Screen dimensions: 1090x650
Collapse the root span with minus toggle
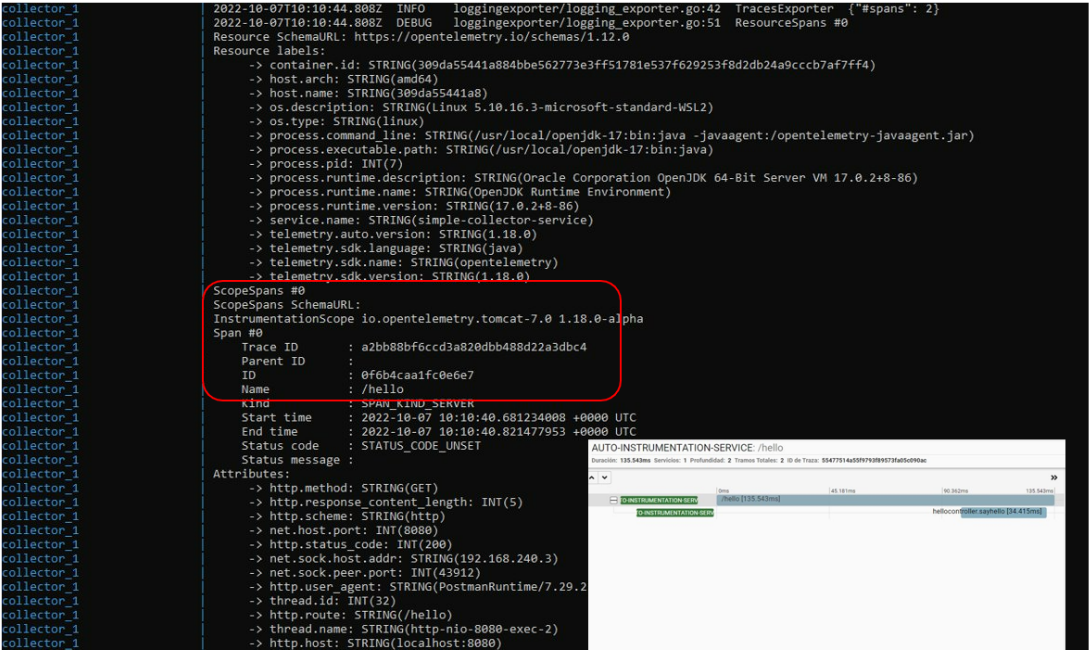click(614, 500)
